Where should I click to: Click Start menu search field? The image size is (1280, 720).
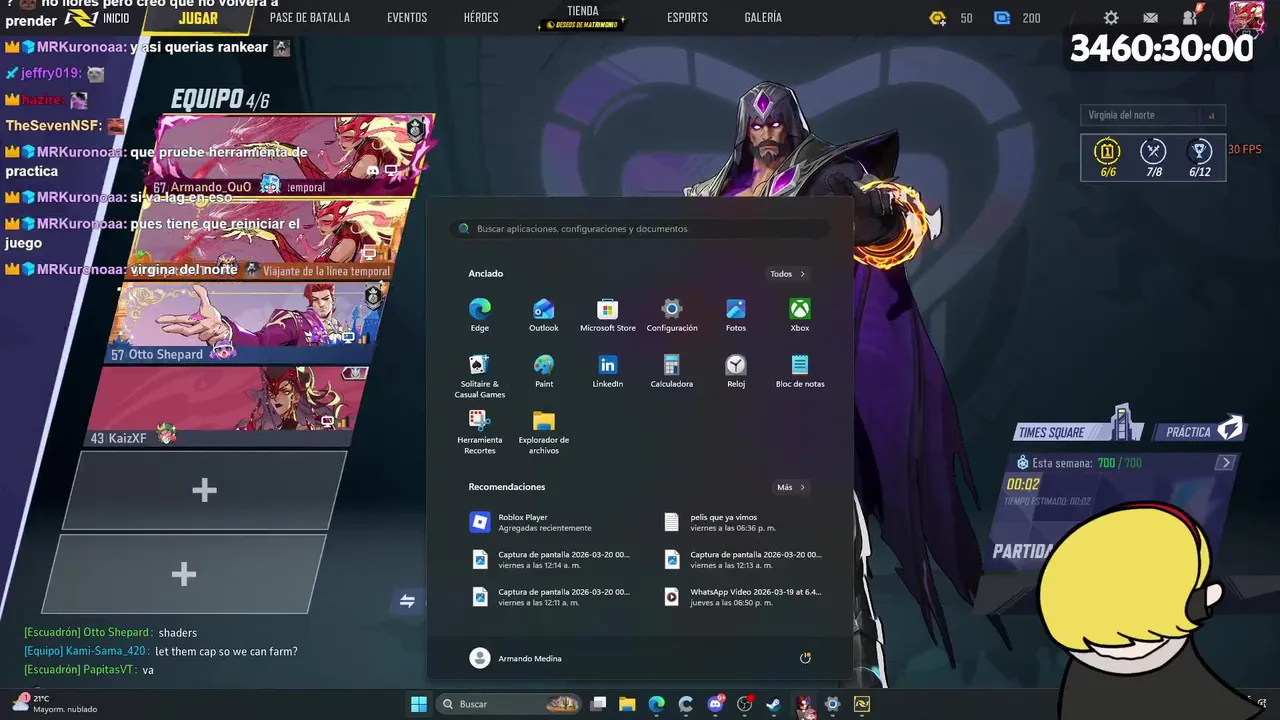click(640, 229)
